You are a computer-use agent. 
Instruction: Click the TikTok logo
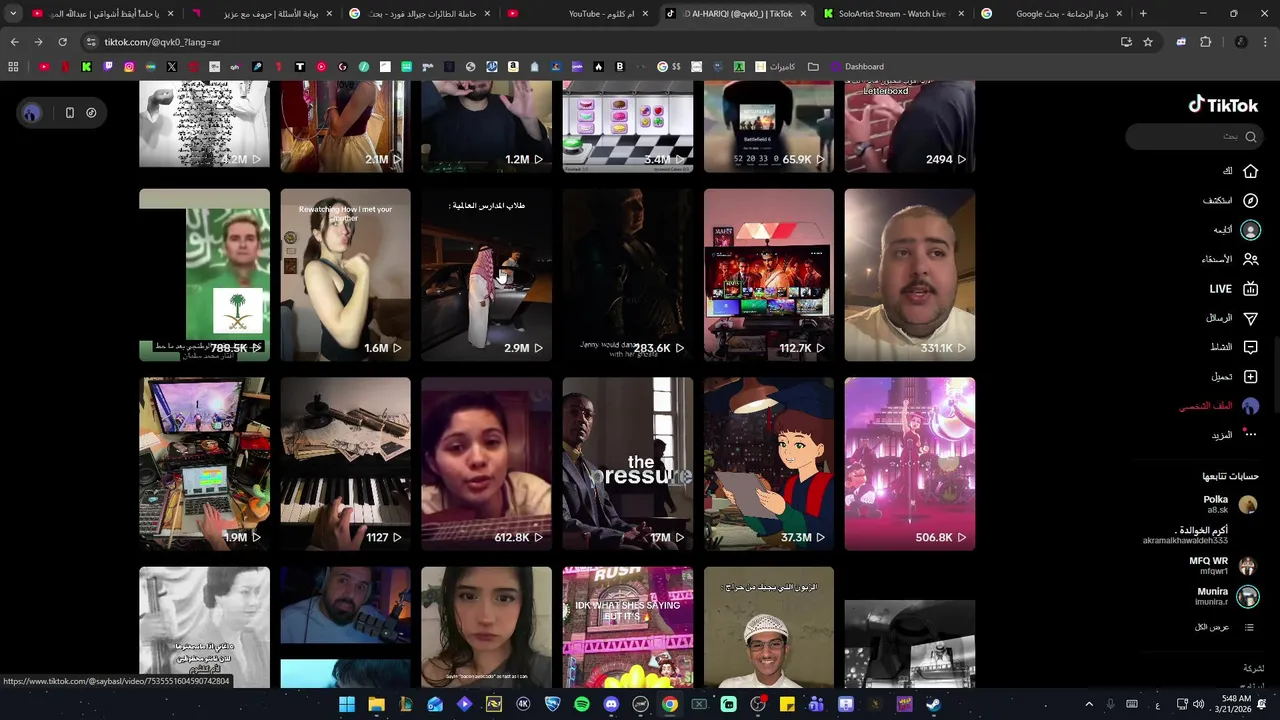[x=1223, y=105]
